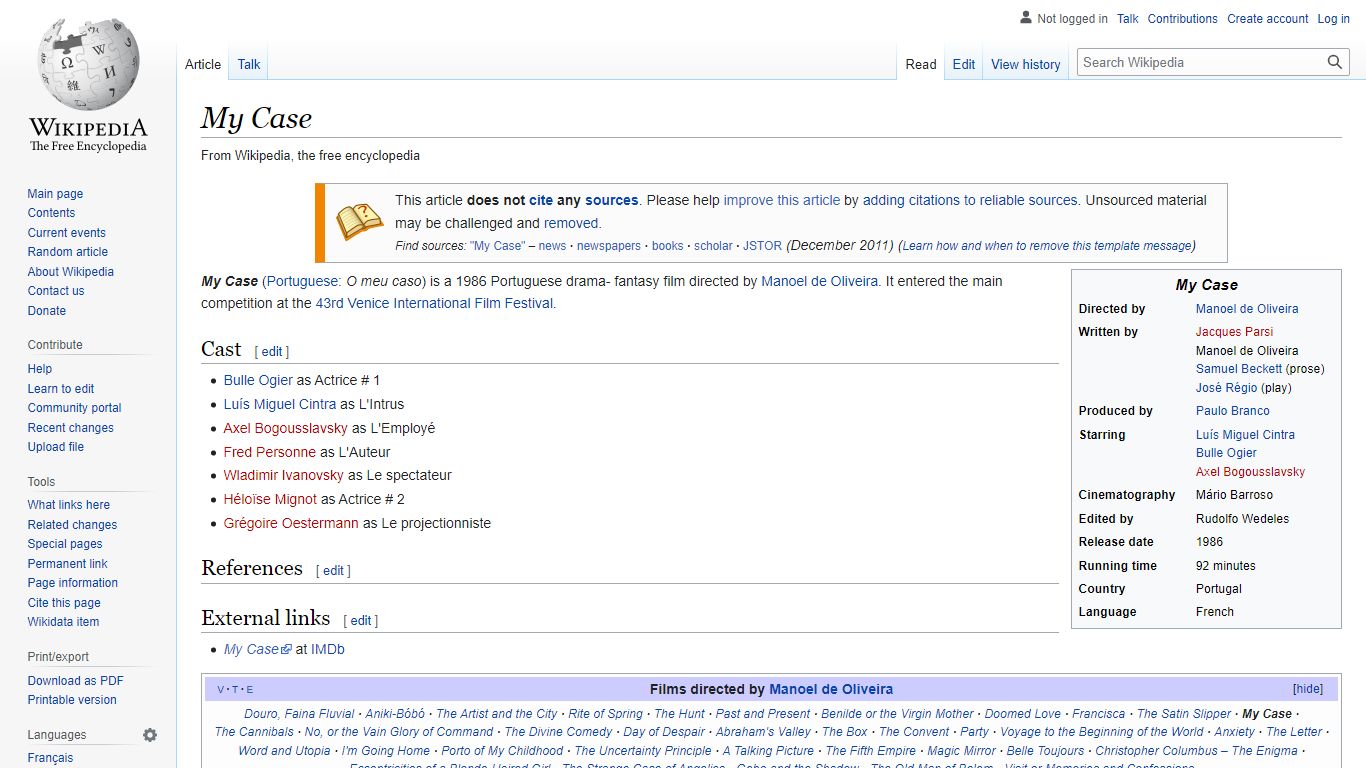Click the Donate sidebar link
This screenshot has width=1366, height=768.
coord(47,311)
